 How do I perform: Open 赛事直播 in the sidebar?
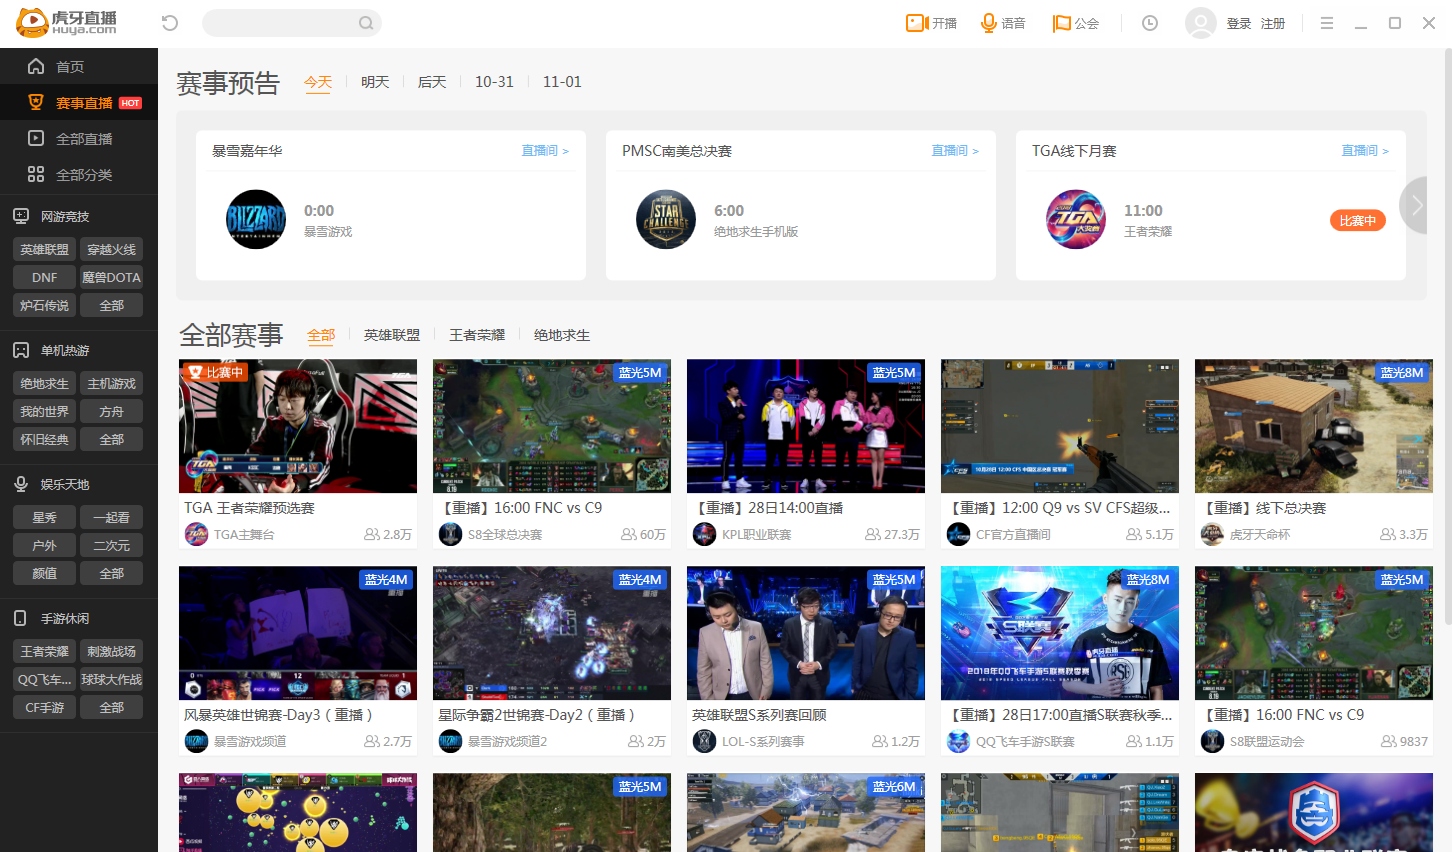(79, 103)
